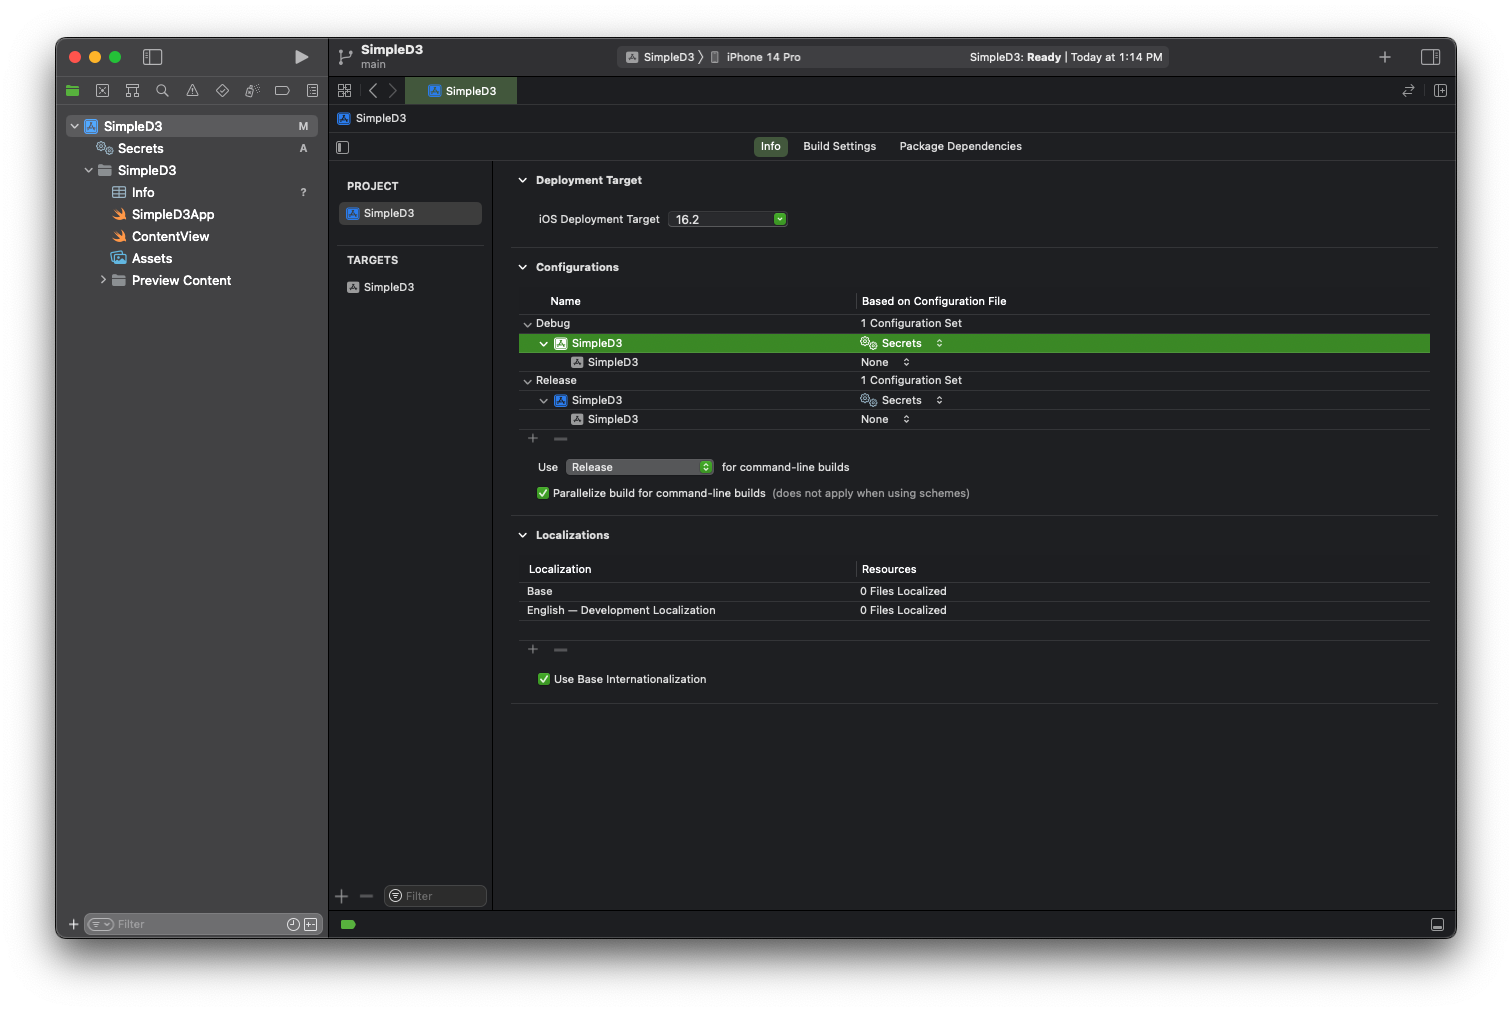Show the Project navigator folder icon
The height and width of the screenshot is (1012, 1512).
[72, 91]
